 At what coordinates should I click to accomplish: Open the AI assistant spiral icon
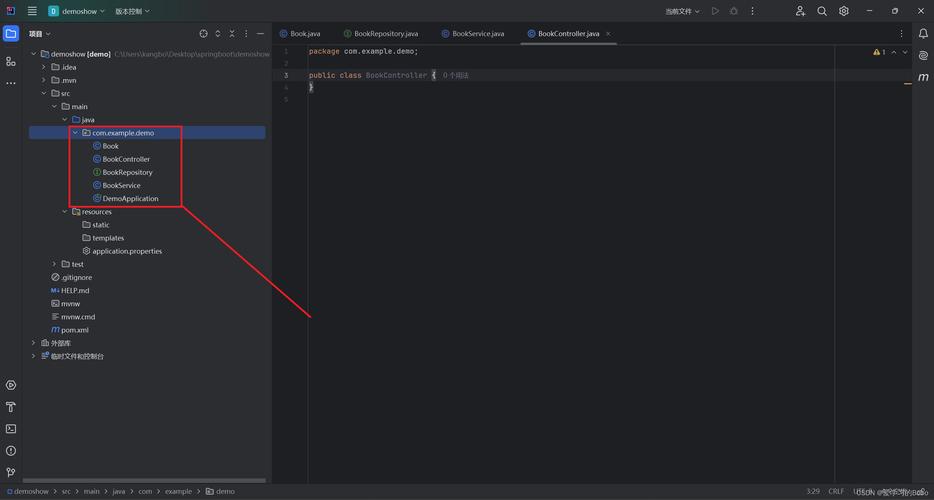[923, 55]
